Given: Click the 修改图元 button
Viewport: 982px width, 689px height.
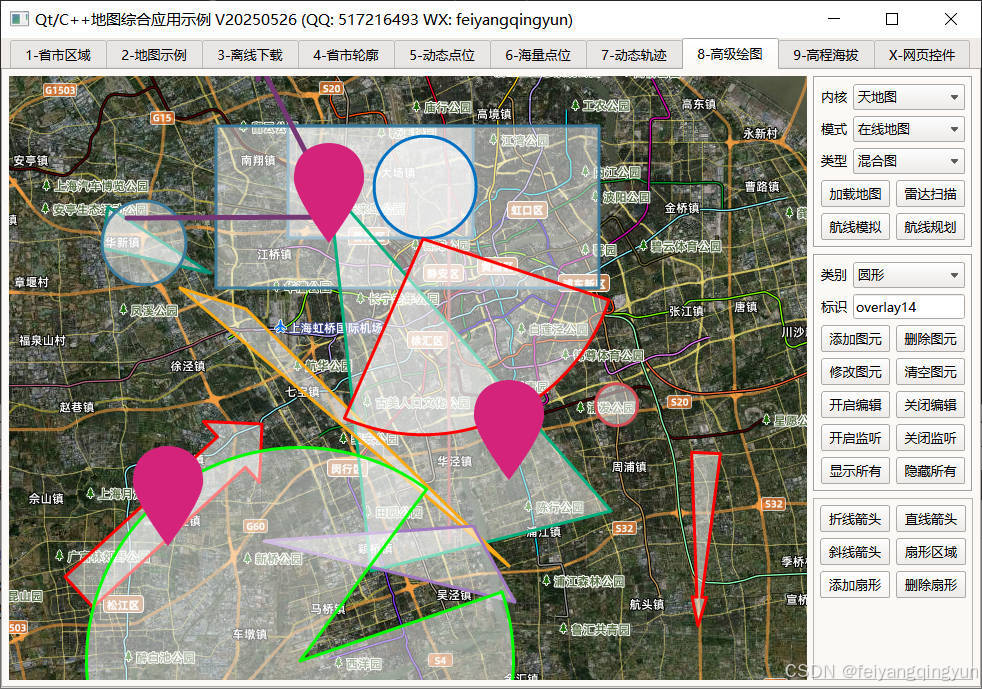Looking at the screenshot, I should [x=855, y=372].
